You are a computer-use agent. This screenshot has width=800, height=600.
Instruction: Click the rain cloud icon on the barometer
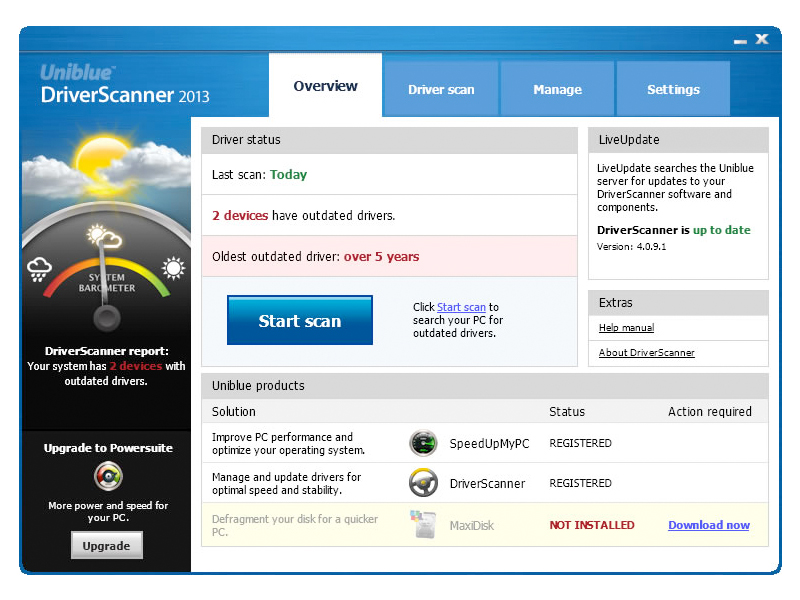pos(39,269)
